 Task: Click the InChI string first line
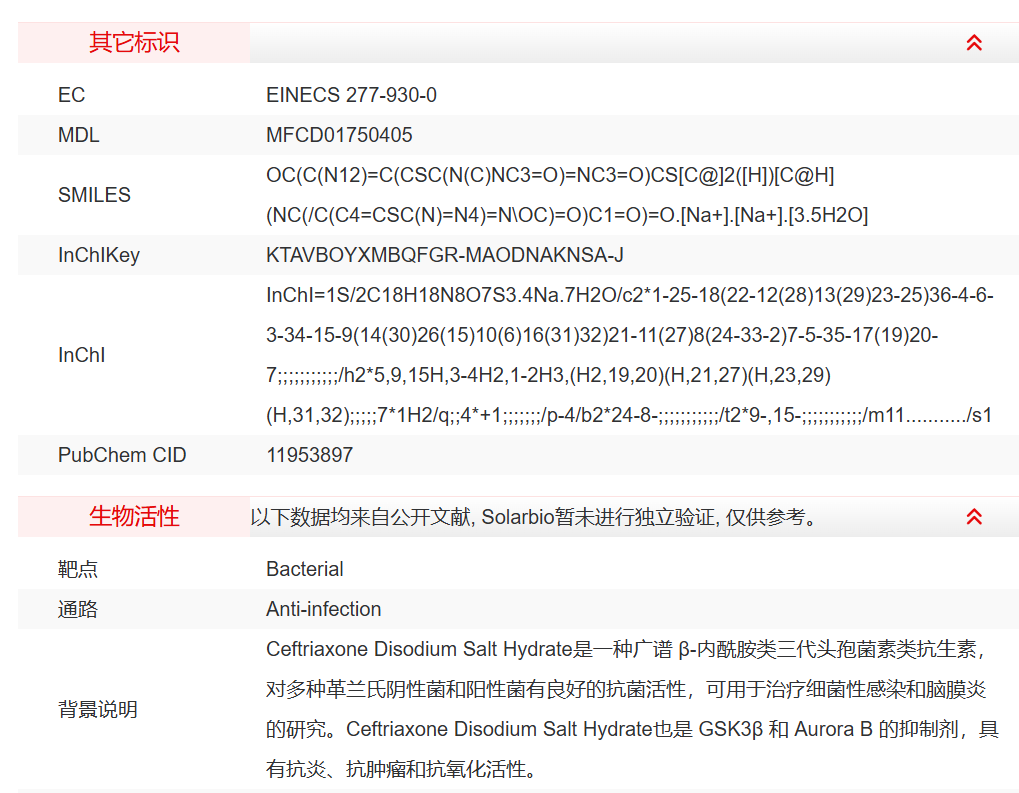pyautogui.click(x=629, y=296)
